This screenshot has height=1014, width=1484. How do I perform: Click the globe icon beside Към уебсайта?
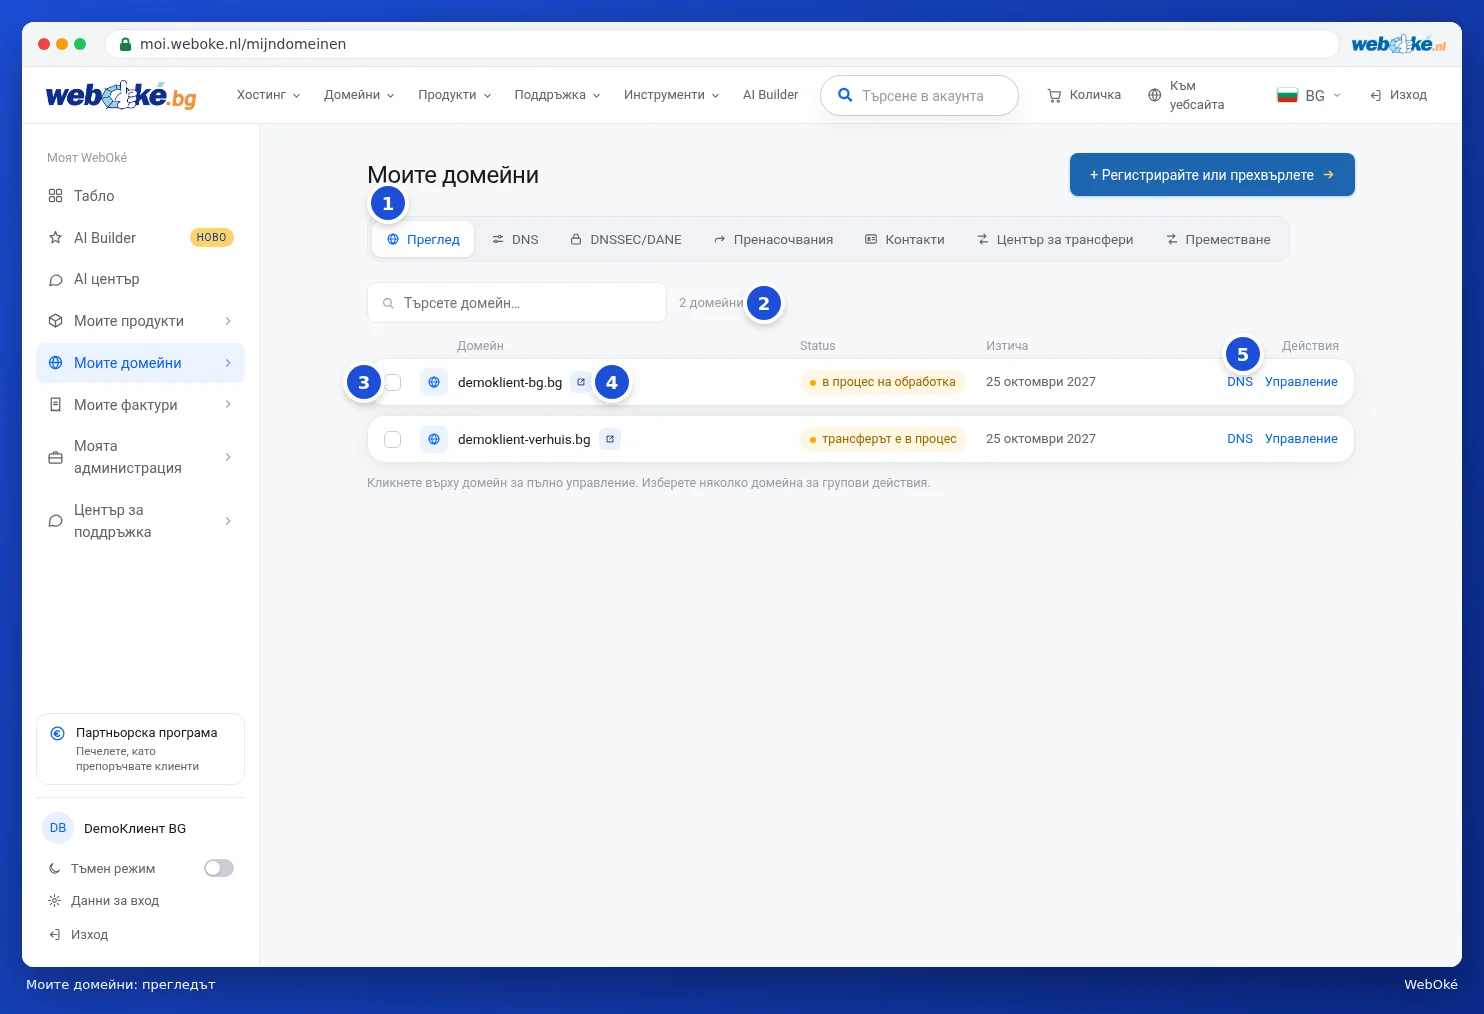[1155, 96]
